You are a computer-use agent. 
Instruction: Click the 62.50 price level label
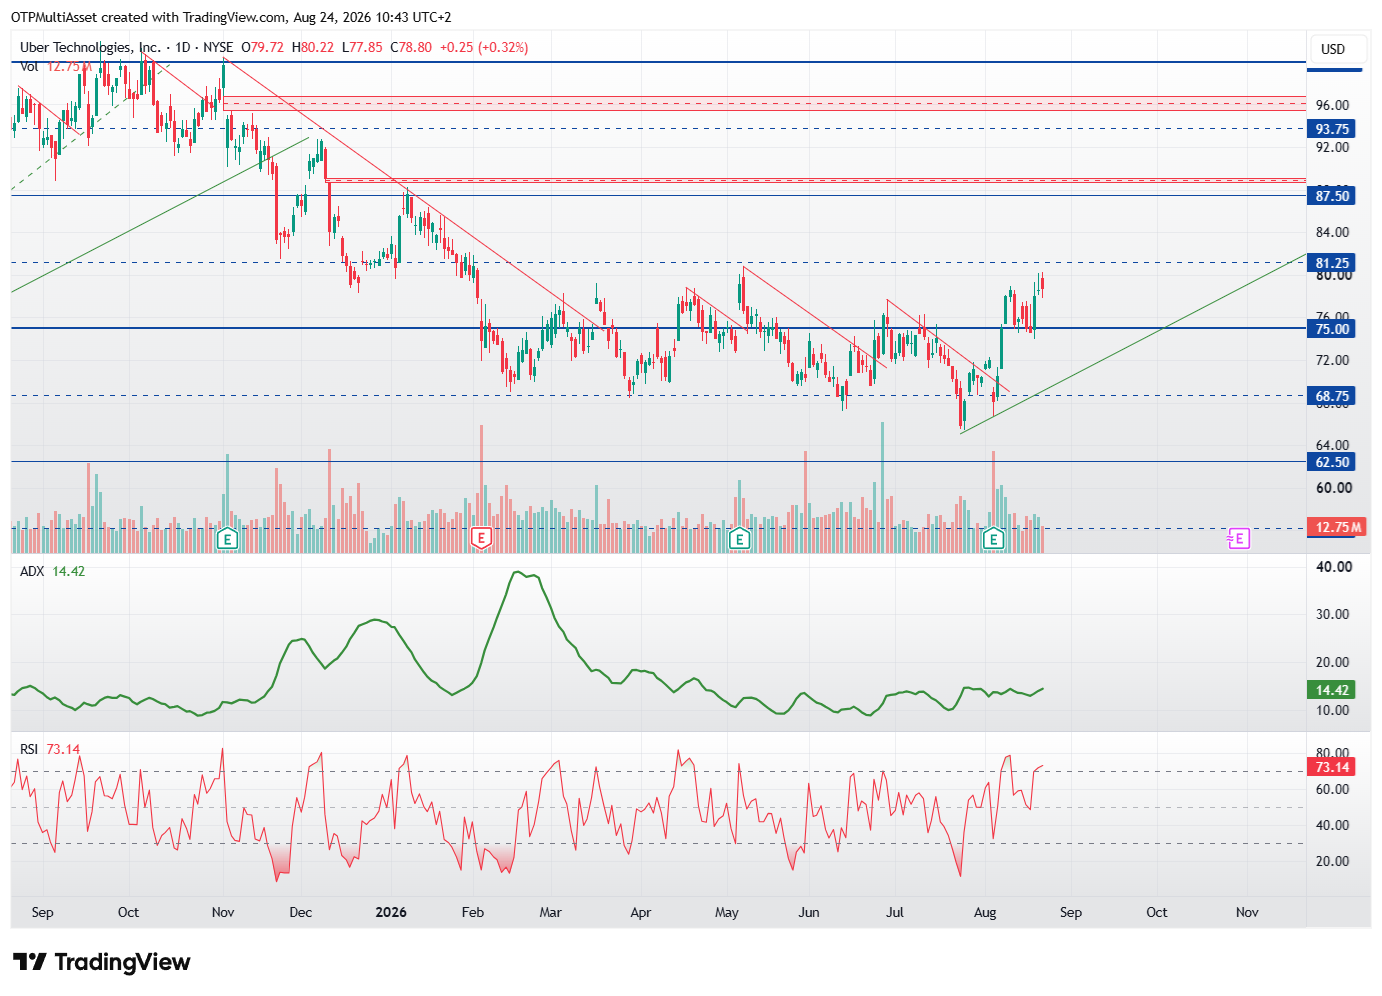(x=1332, y=462)
